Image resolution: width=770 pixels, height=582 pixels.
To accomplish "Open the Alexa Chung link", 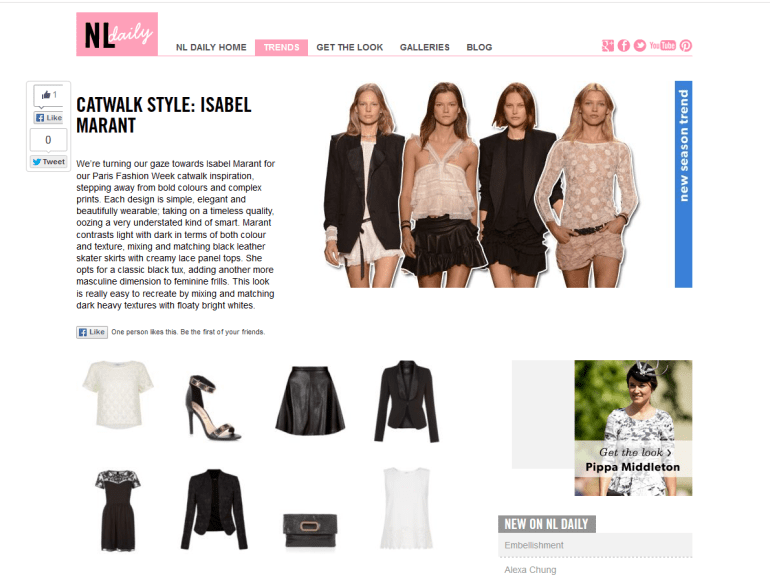I will click(x=530, y=570).
